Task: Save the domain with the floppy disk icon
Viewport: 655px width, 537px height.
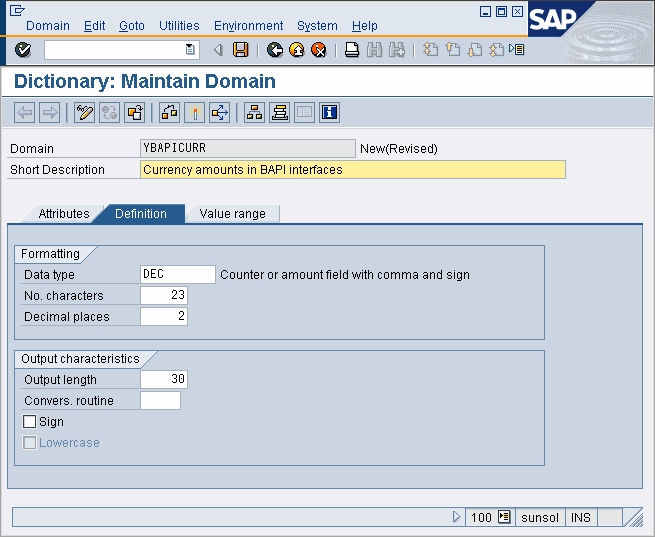Action: click(x=241, y=50)
